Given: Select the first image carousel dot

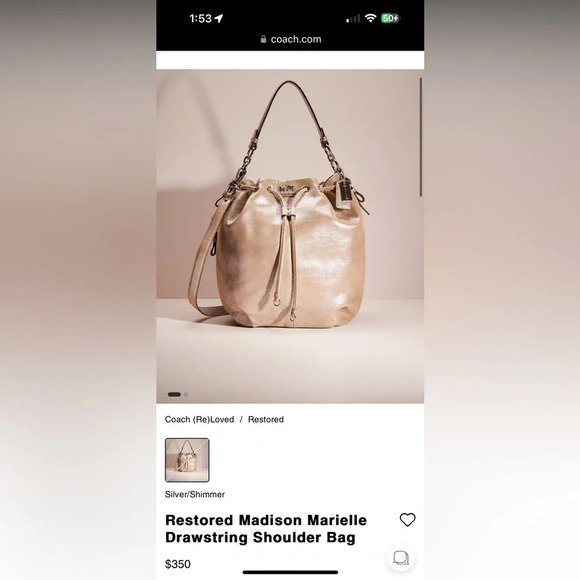Looking at the screenshot, I should (174, 394).
